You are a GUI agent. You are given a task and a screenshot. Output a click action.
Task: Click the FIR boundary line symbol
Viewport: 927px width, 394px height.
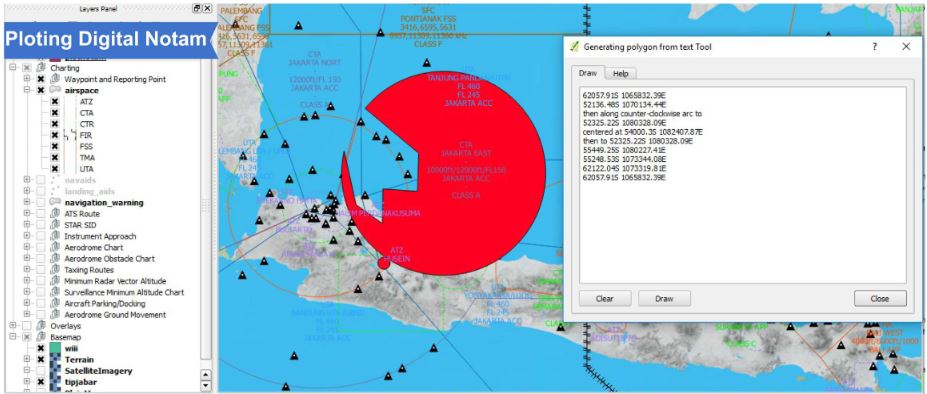[x=69, y=135]
